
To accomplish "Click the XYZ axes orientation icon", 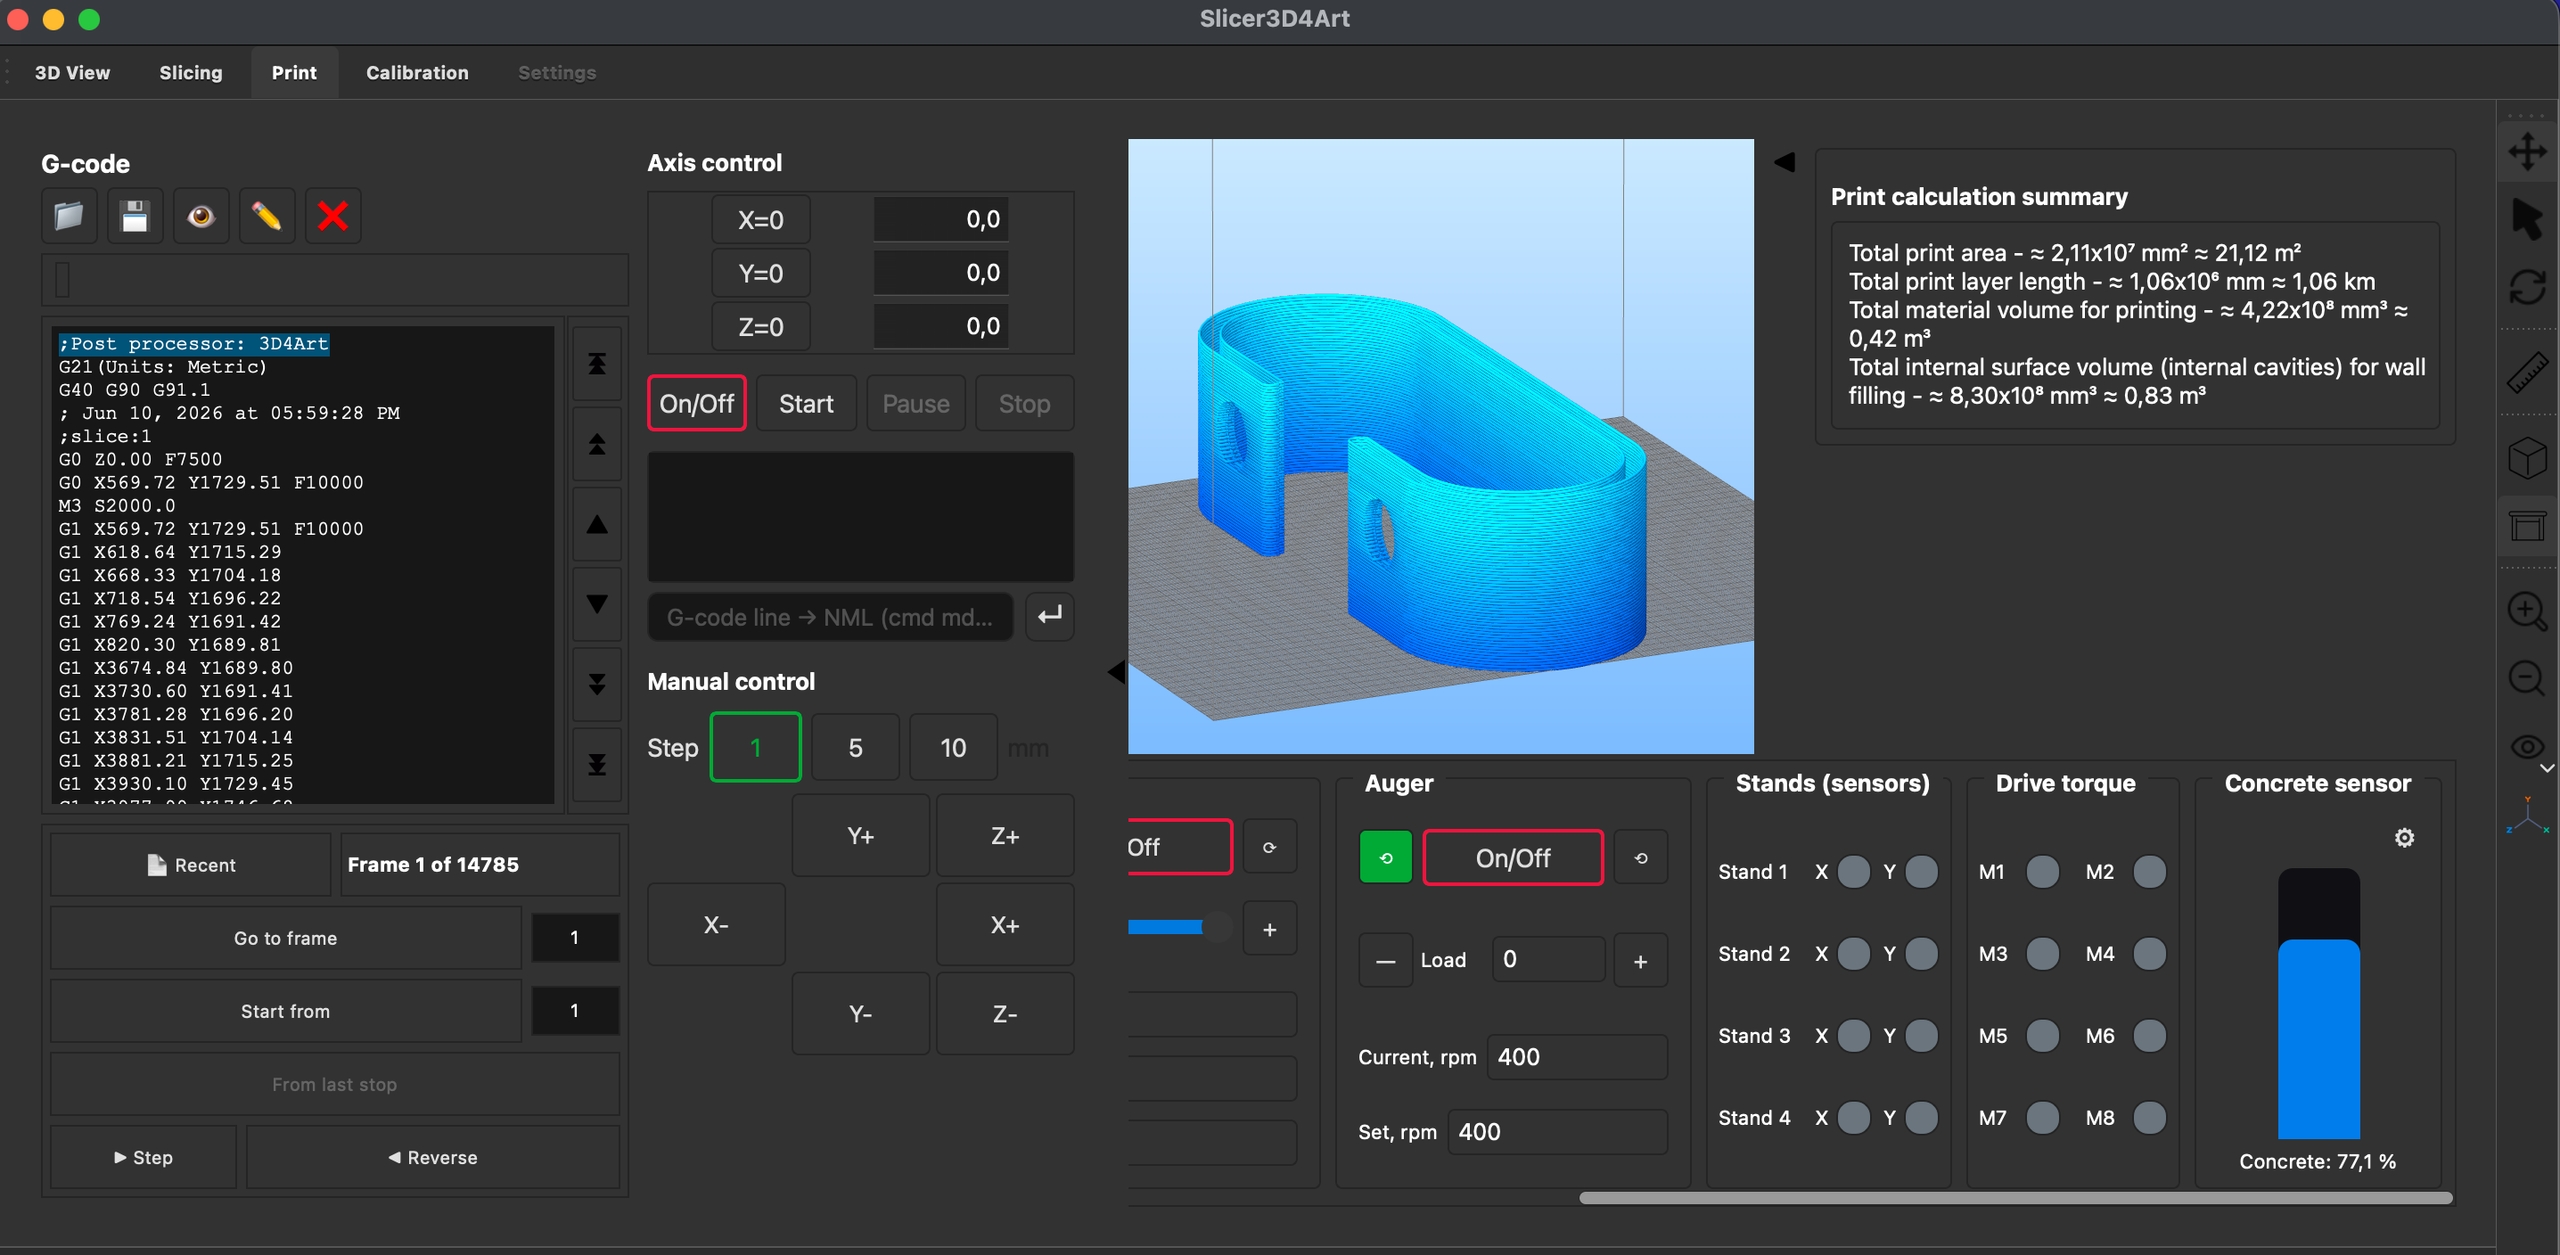I will 2527,817.
